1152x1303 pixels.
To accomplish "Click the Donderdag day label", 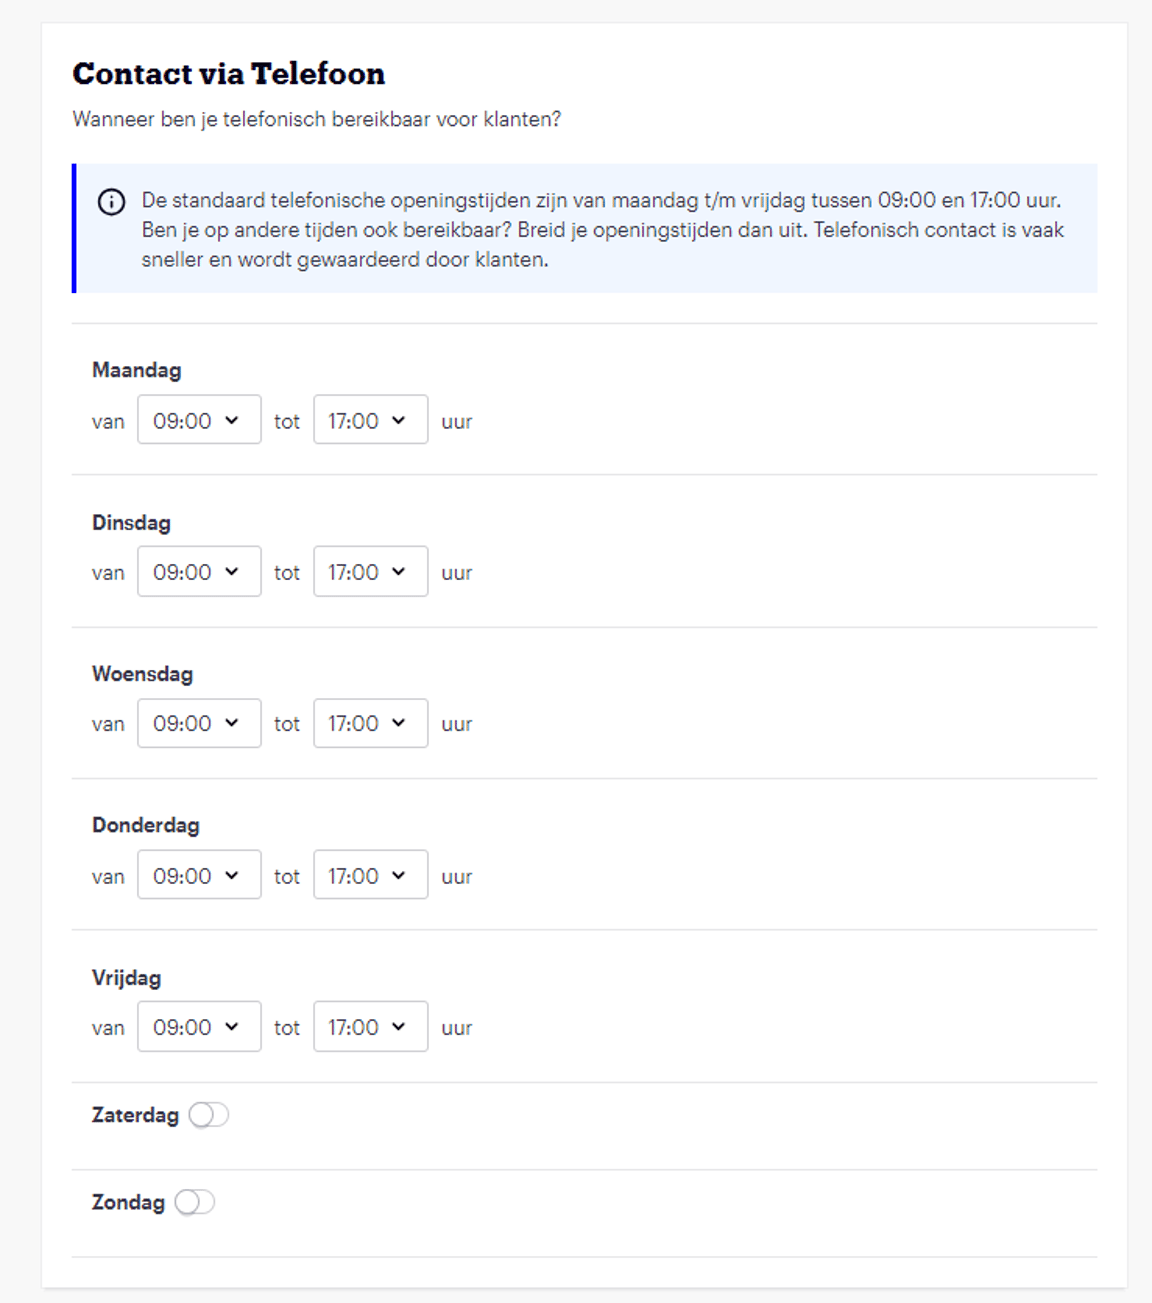I will 146,826.
